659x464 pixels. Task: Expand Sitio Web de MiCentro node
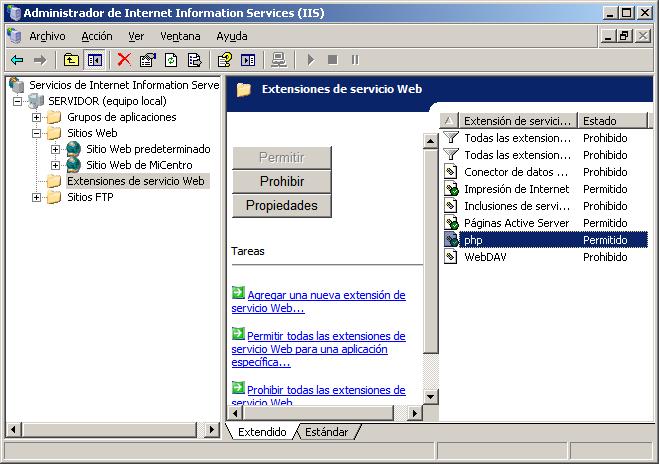tap(56, 165)
